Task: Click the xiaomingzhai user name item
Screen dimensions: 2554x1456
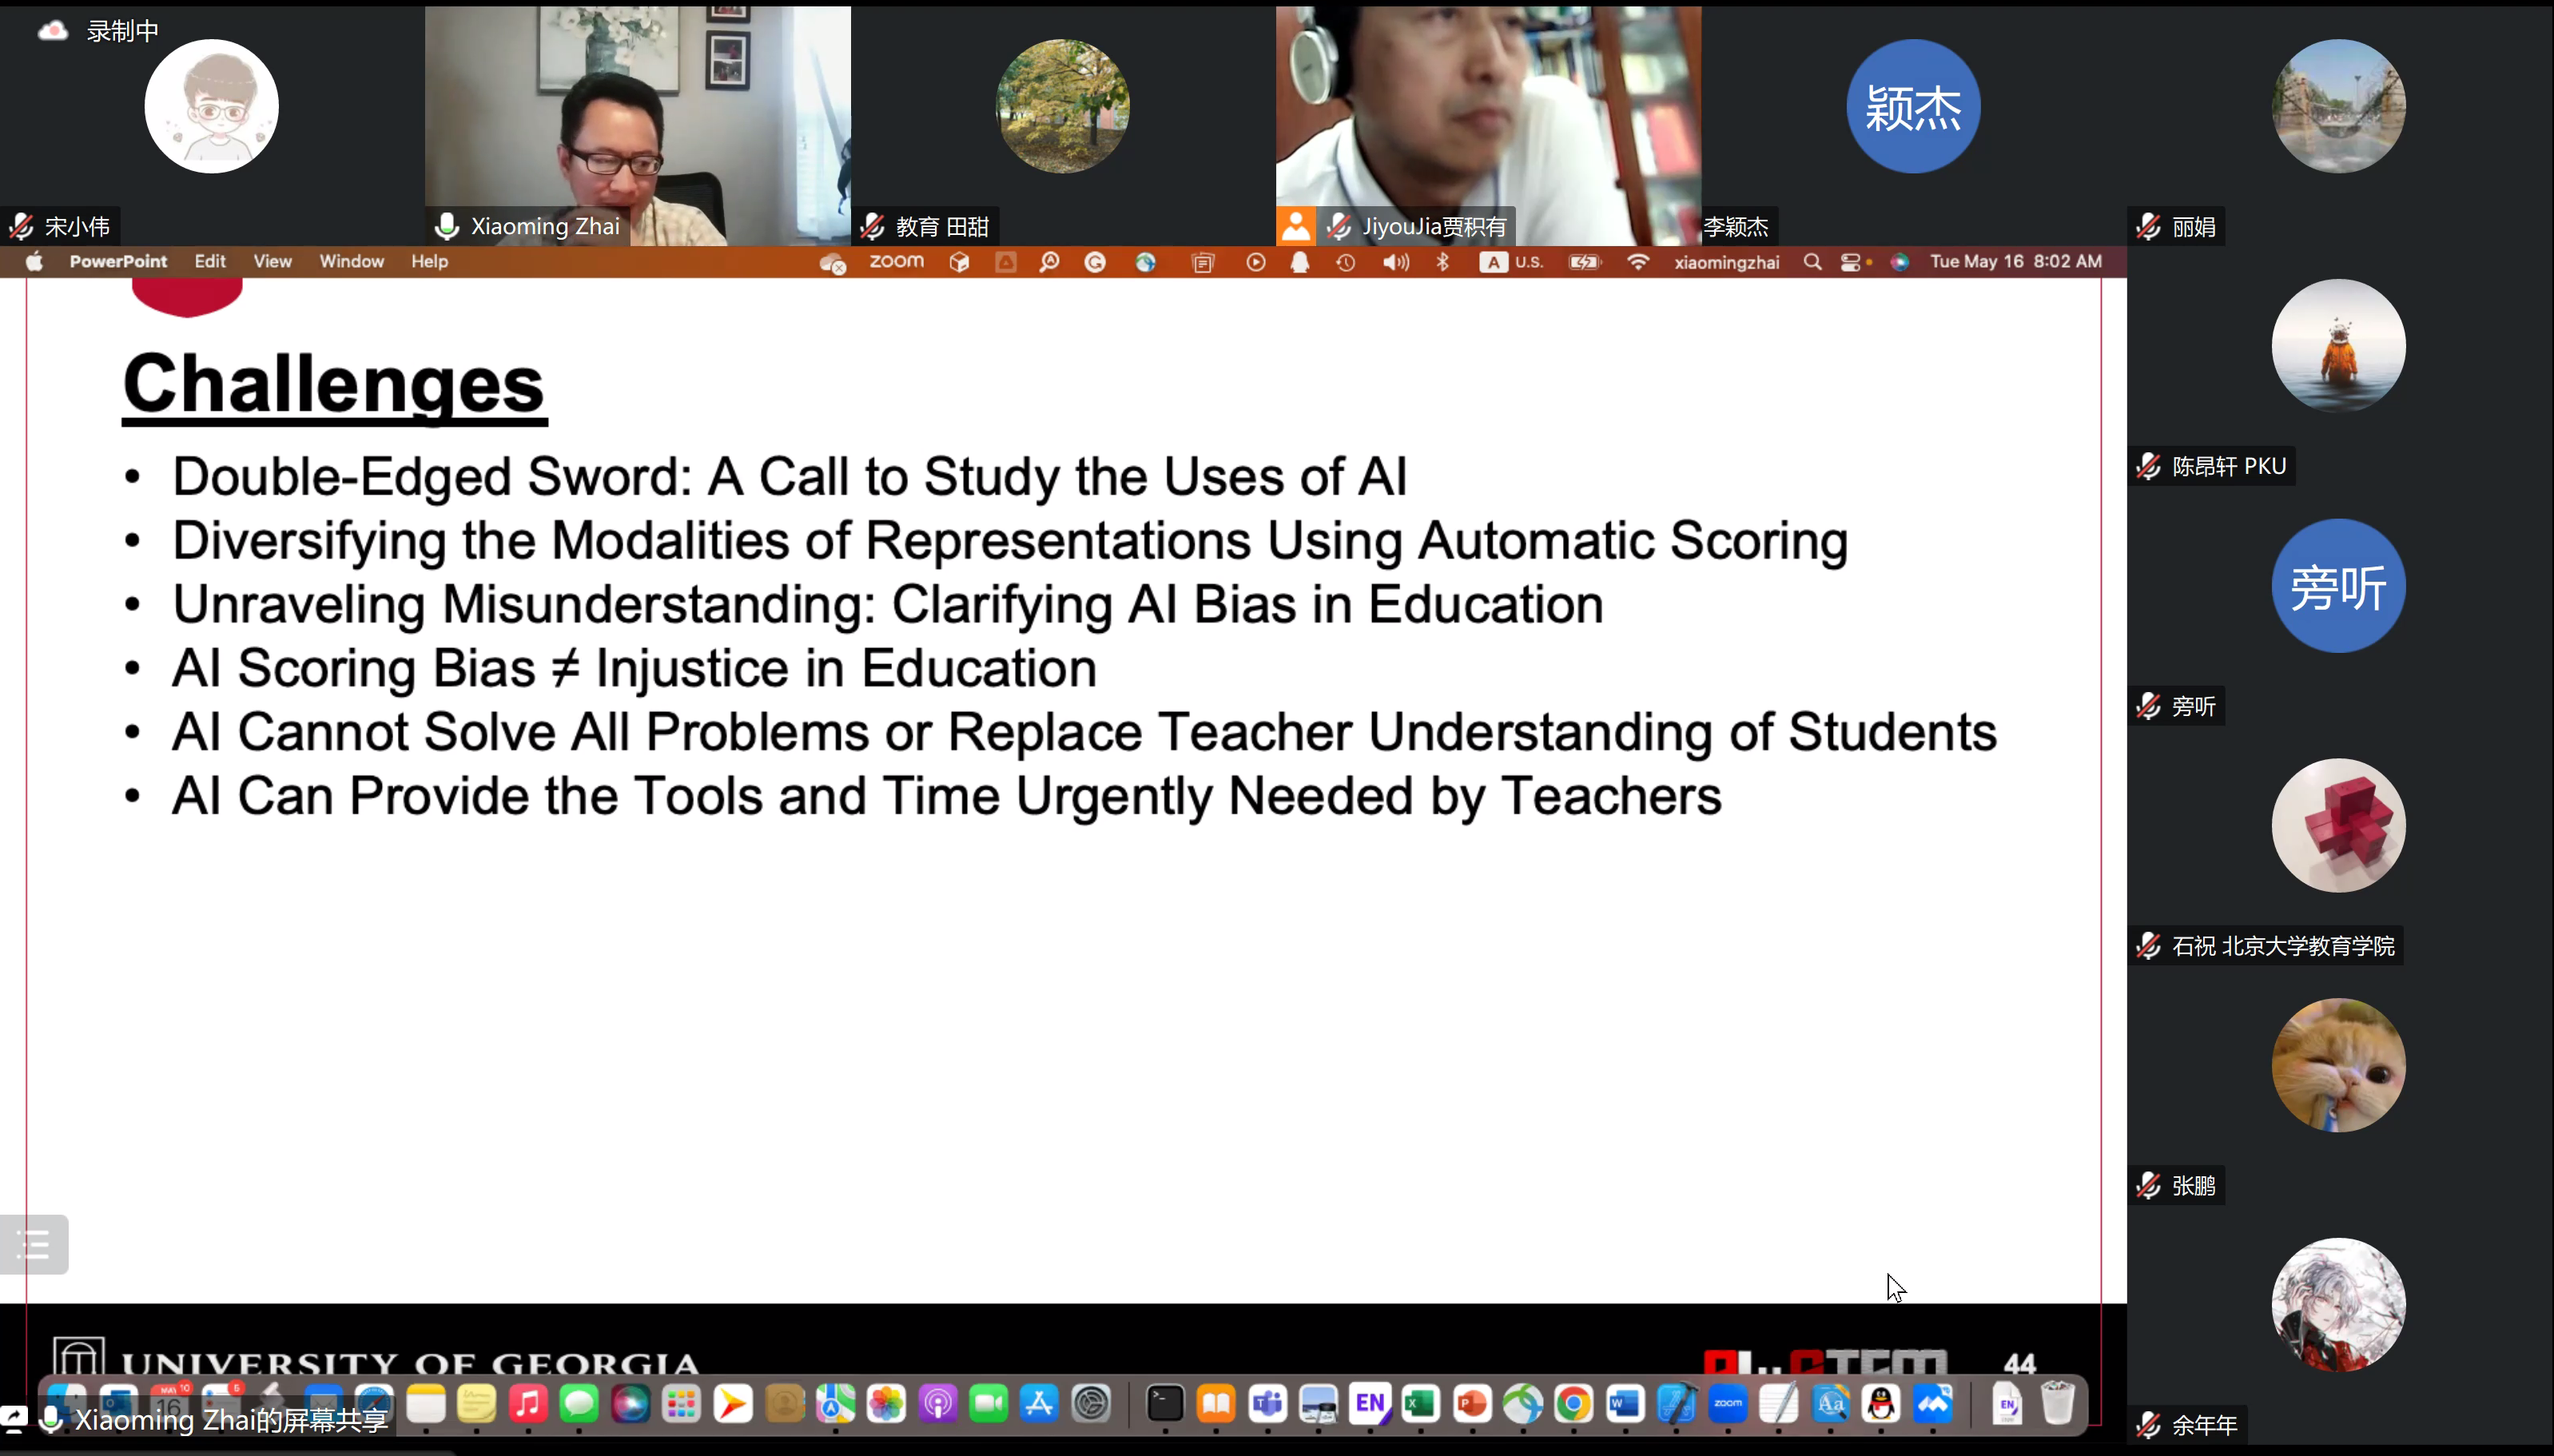Action: 1727,262
